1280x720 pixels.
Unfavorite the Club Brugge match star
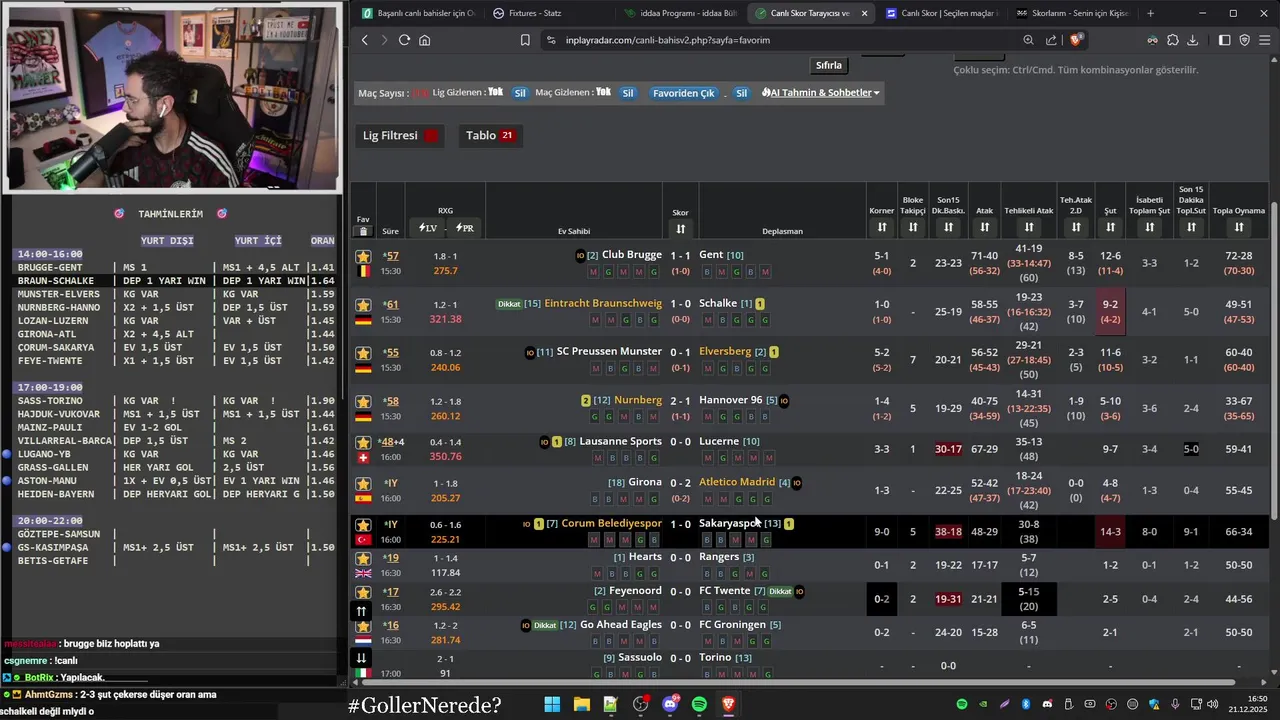point(363,256)
